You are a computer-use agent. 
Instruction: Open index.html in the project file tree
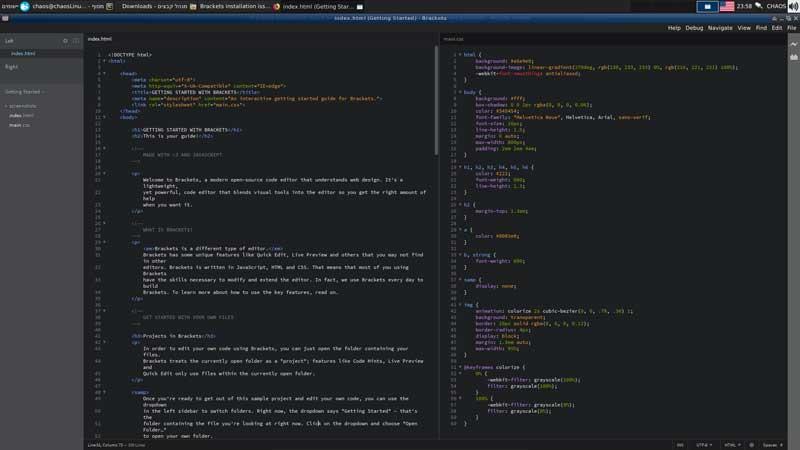21,116
